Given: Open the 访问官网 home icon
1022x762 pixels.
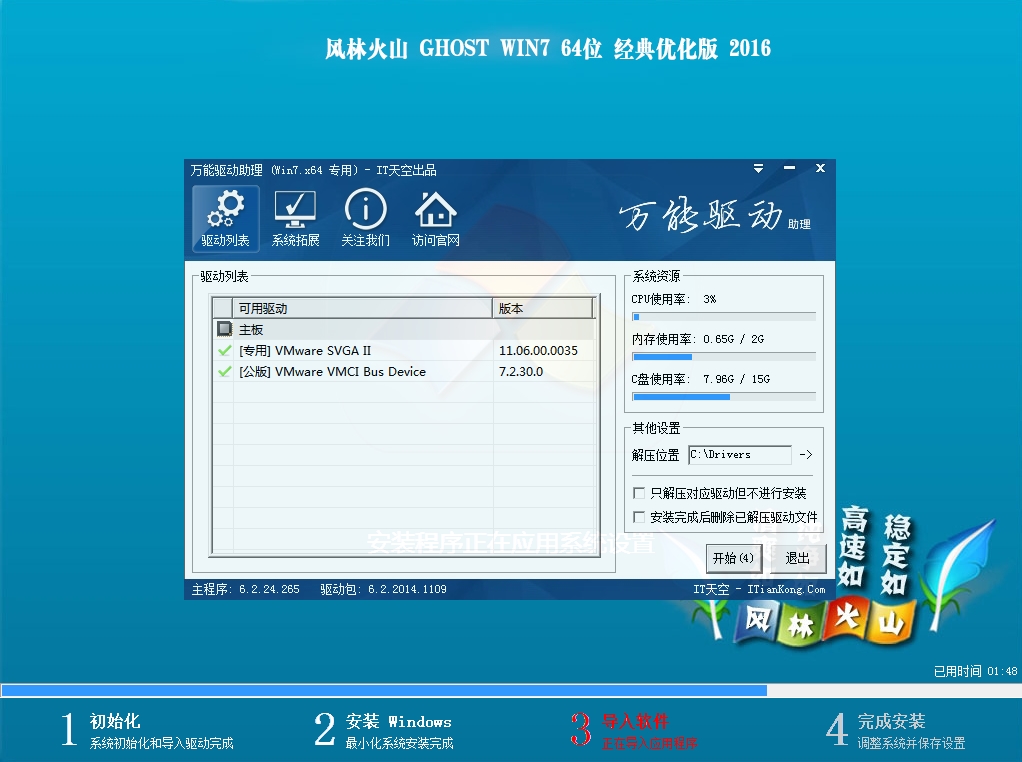Looking at the screenshot, I should click(x=435, y=219).
